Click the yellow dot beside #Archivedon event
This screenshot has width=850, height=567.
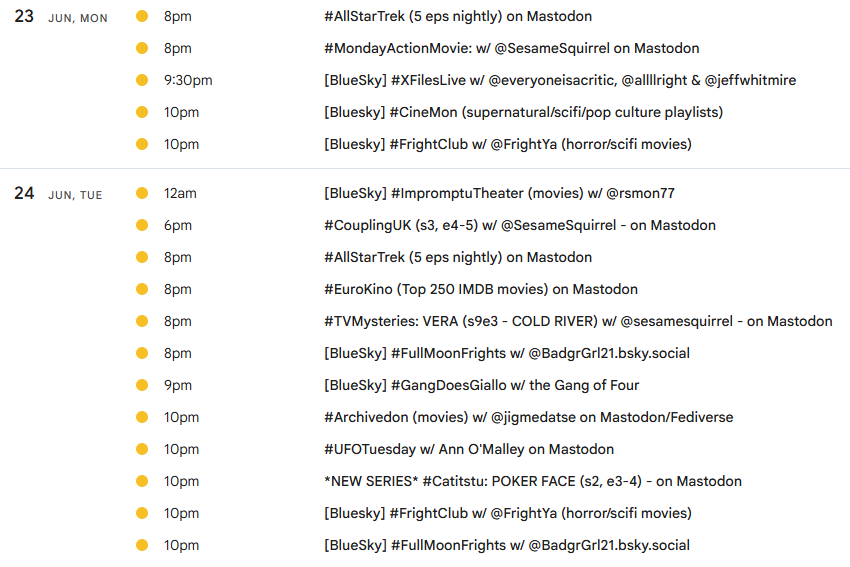click(142, 417)
